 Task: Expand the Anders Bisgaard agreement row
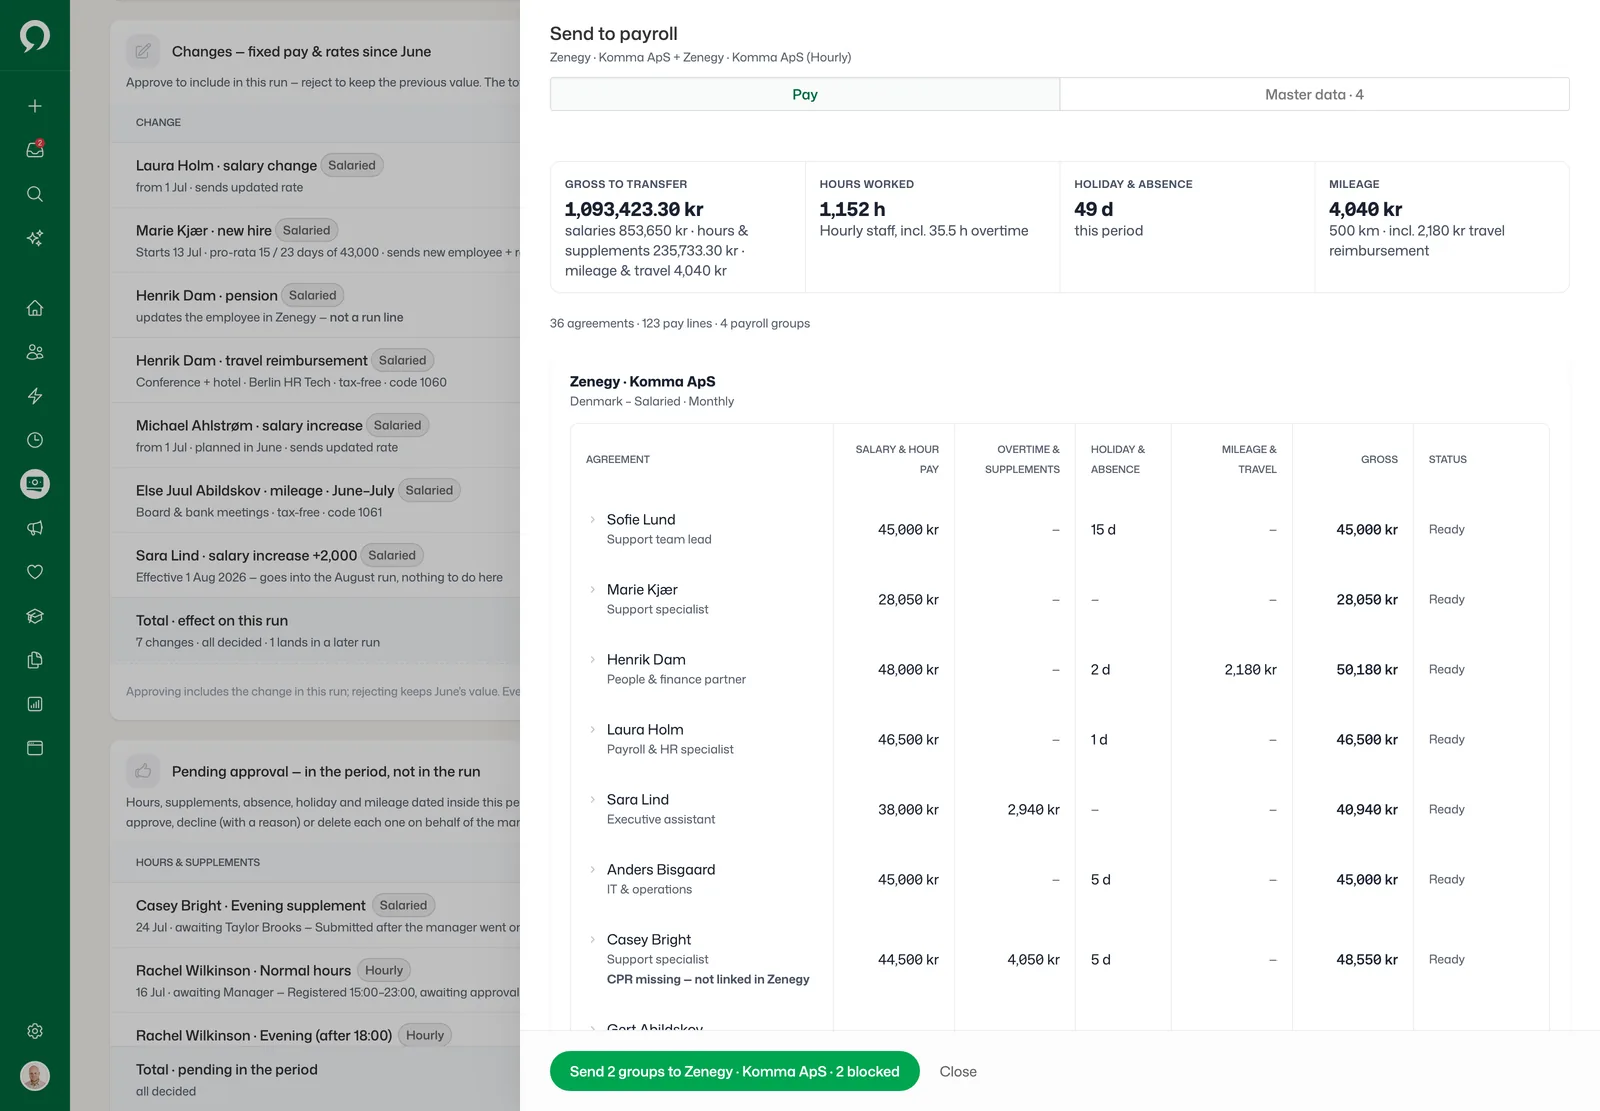(592, 870)
